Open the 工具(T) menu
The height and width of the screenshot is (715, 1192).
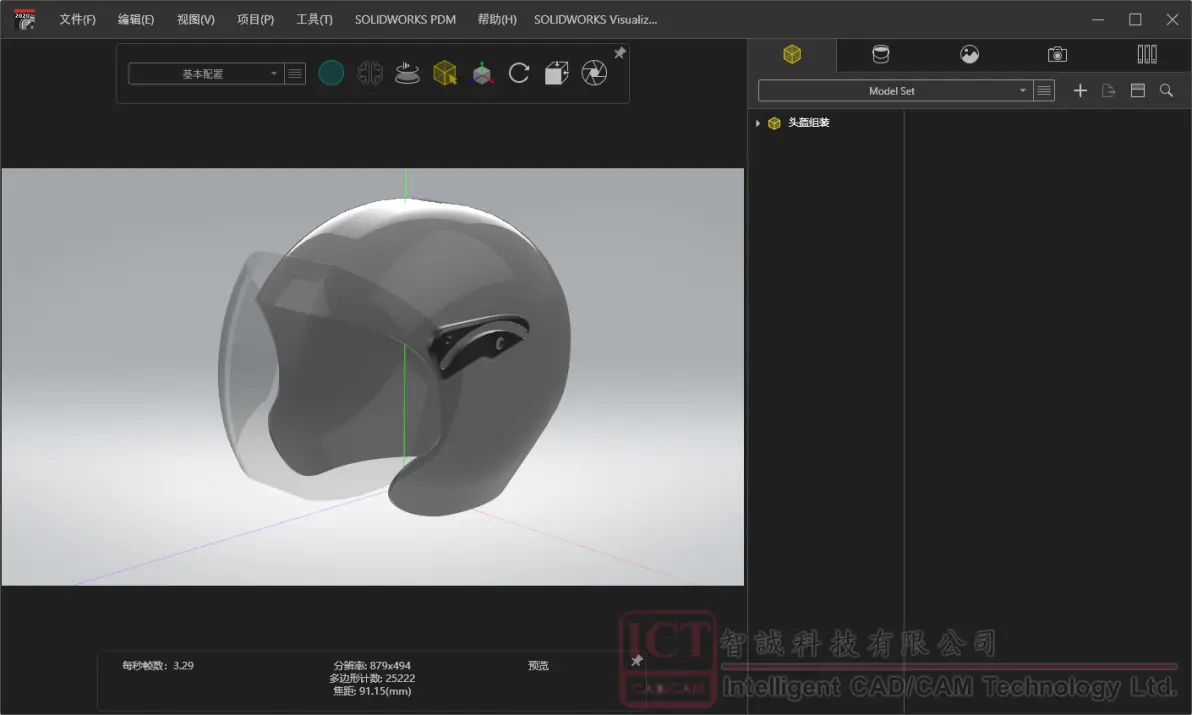pyautogui.click(x=315, y=20)
